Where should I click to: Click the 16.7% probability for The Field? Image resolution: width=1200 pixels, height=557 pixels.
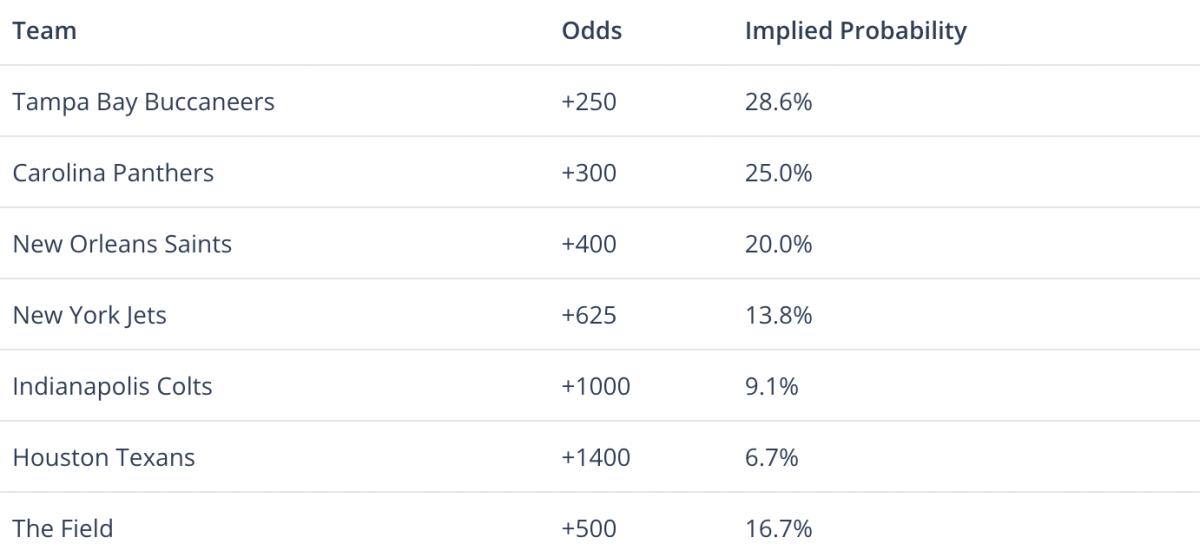tap(779, 529)
